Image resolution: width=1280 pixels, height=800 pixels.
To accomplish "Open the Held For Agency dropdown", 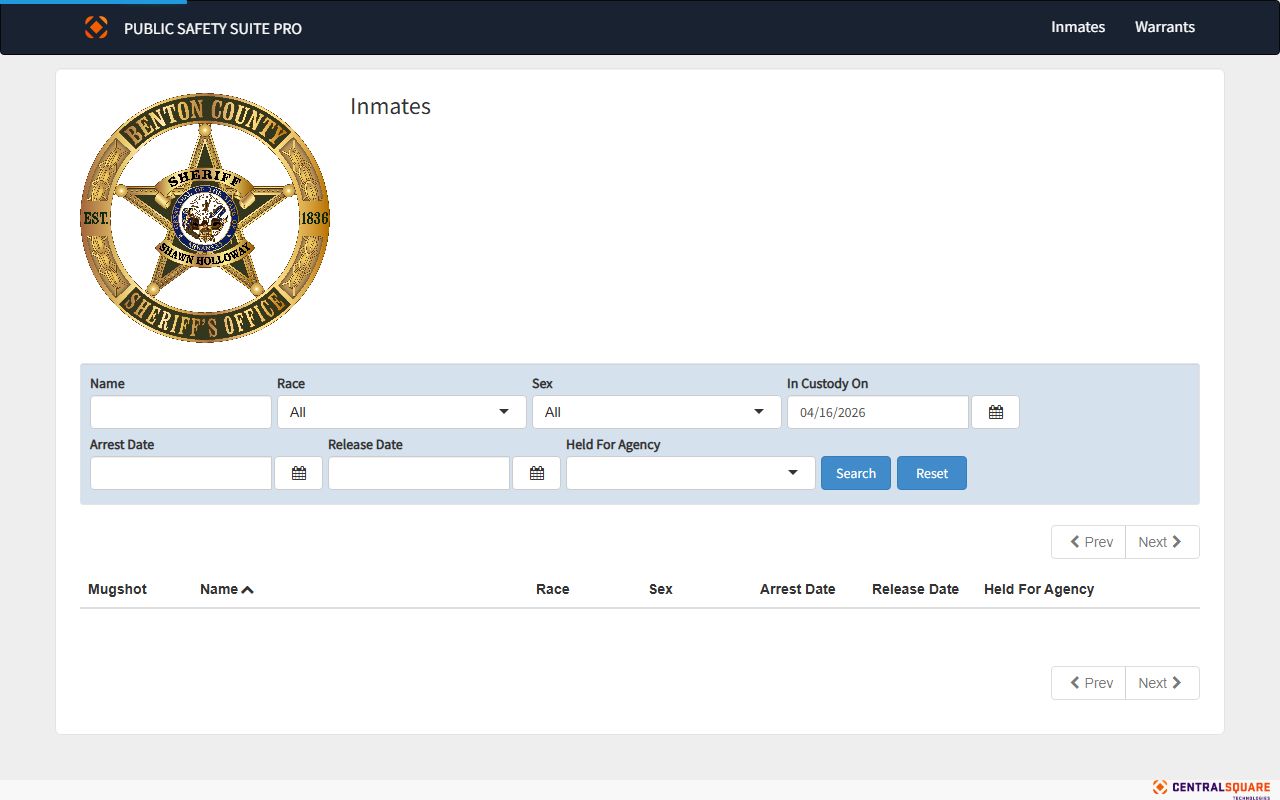I will pyautogui.click(x=690, y=473).
